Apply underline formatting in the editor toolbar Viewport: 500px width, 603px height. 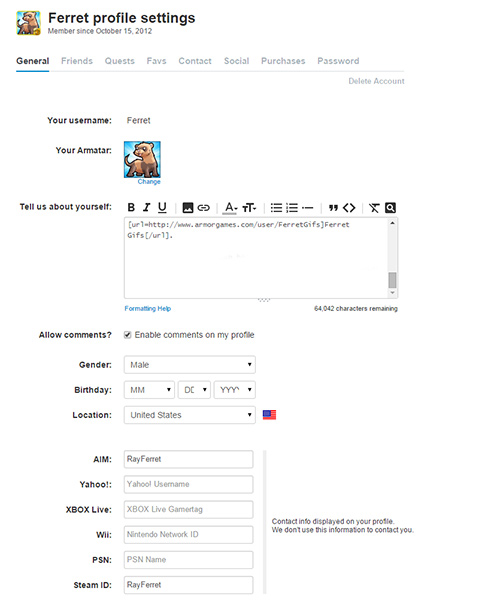pyautogui.click(x=162, y=208)
